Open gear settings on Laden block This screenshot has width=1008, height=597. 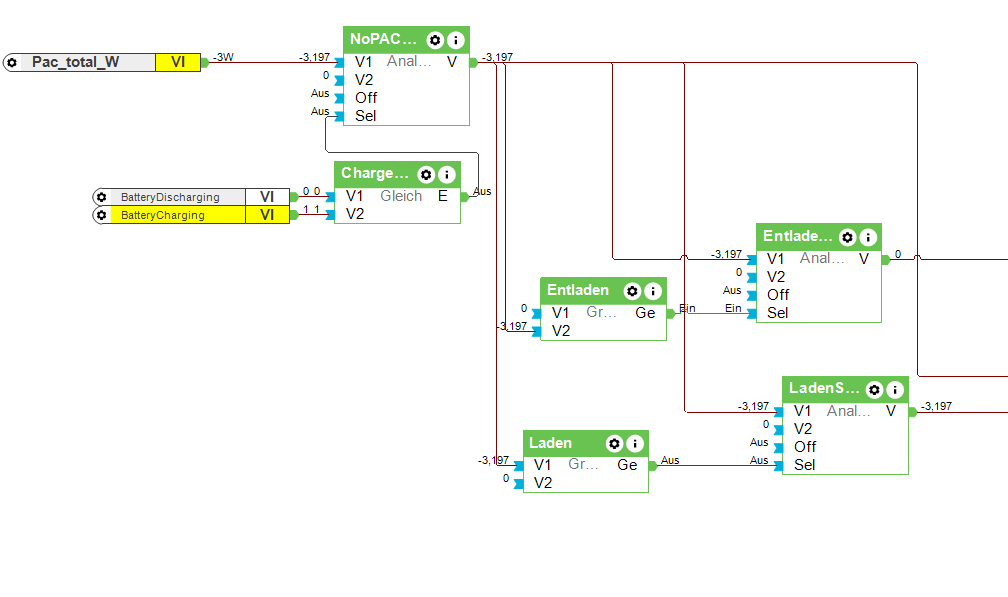click(615, 443)
